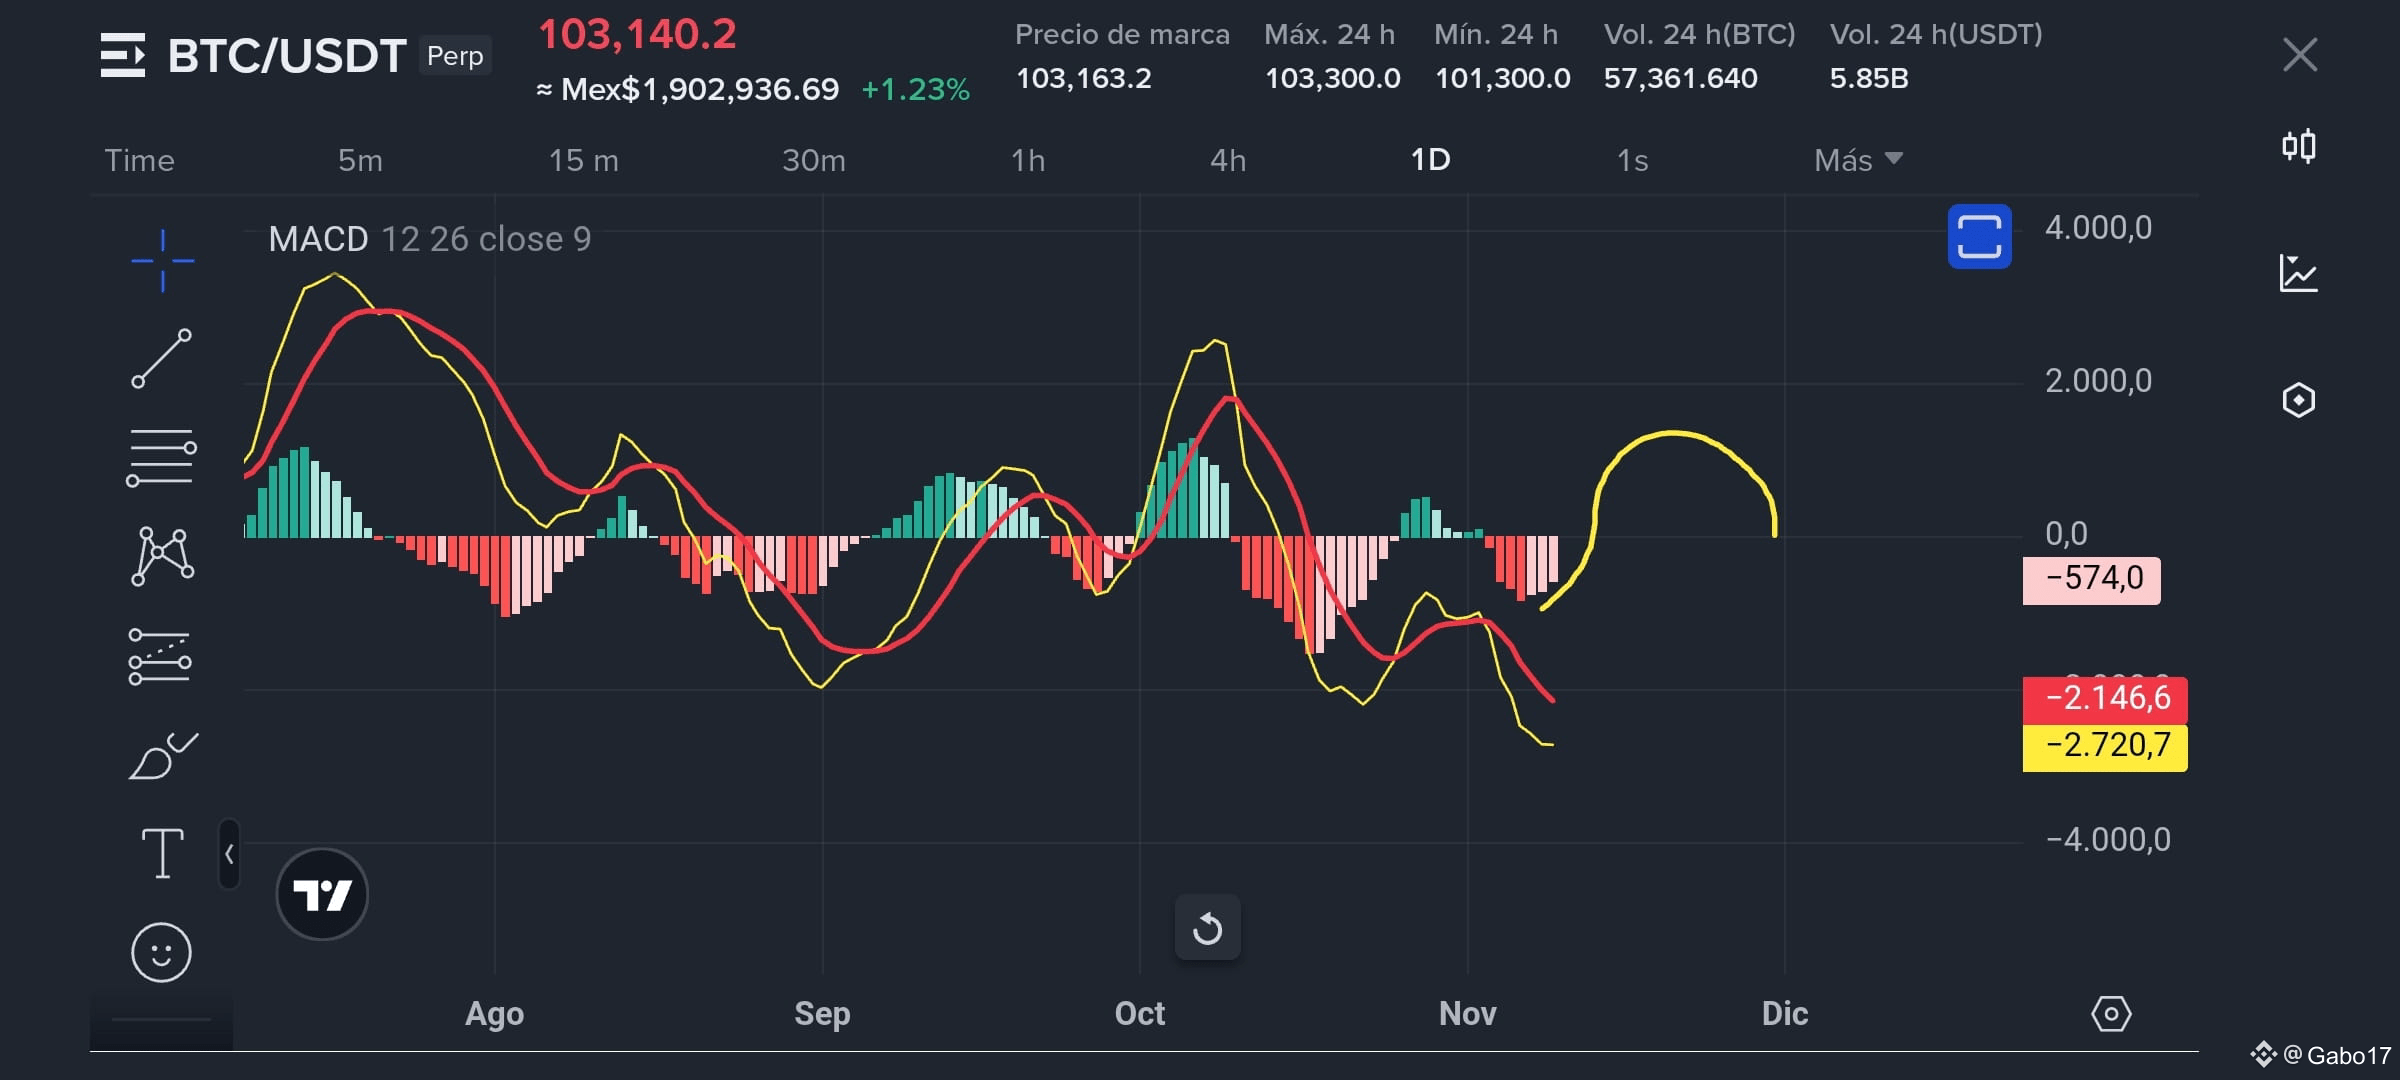Image resolution: width=2400 pixels, height=1080 pixels.
Task: Open the indicators line chart icon
Action: (x=2299, y=273)
